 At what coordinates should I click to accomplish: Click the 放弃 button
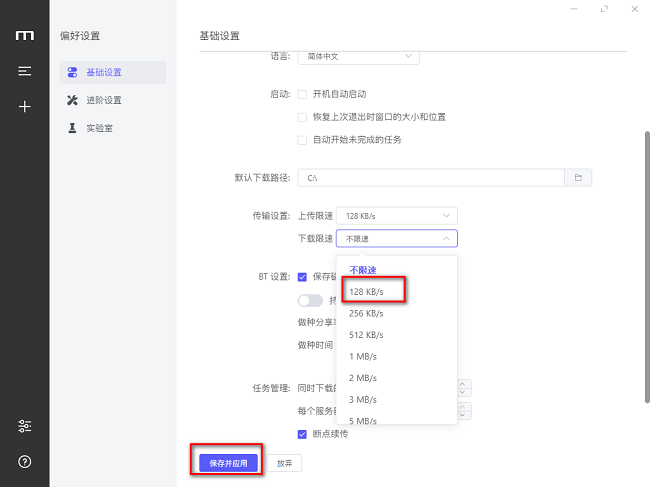[x=285, y=463]
